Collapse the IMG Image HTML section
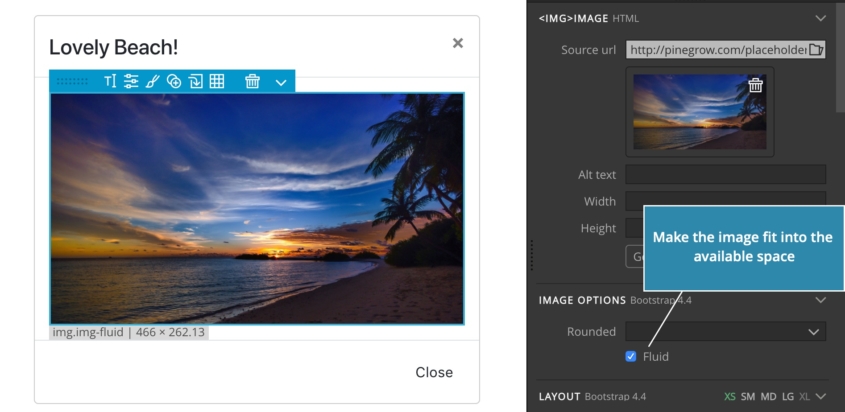The height and width of the screenshot is (412, 845). tap(820, 18)
